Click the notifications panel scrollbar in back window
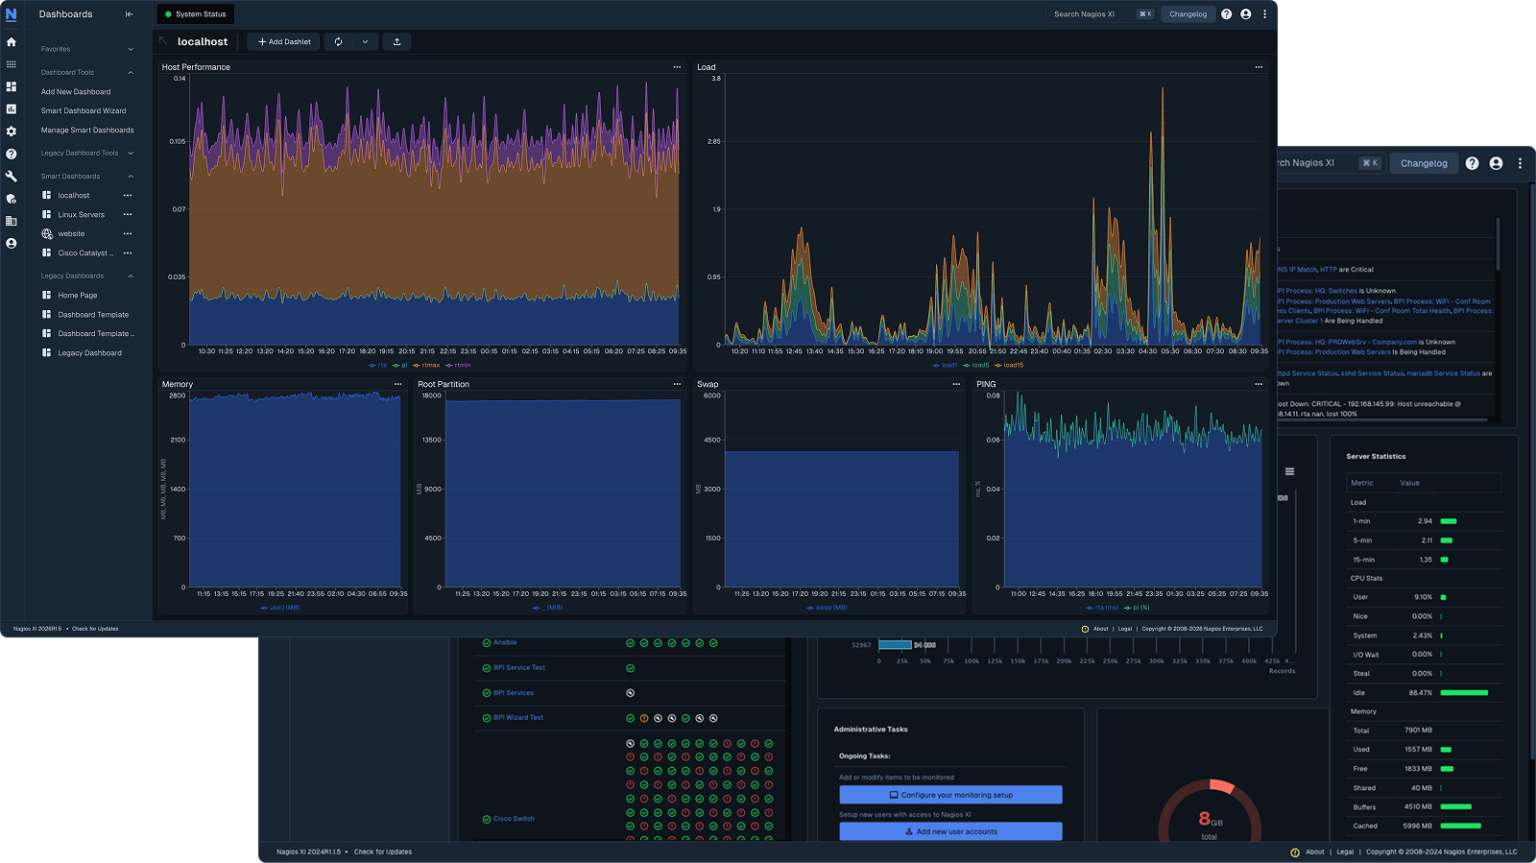The image size is (1536, 863). point(1497,245)
